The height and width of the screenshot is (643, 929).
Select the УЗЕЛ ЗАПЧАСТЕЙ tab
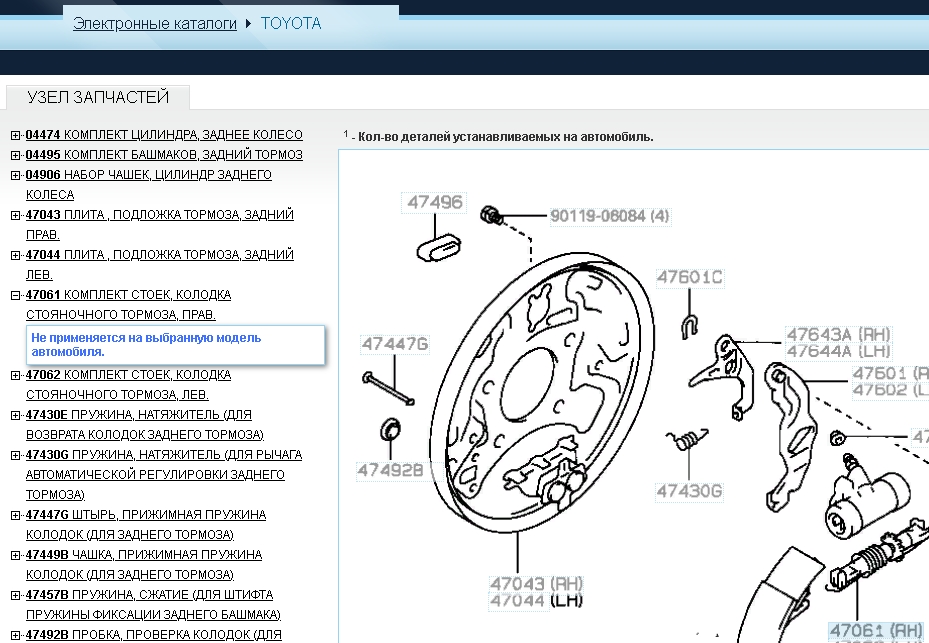[98, 97]
